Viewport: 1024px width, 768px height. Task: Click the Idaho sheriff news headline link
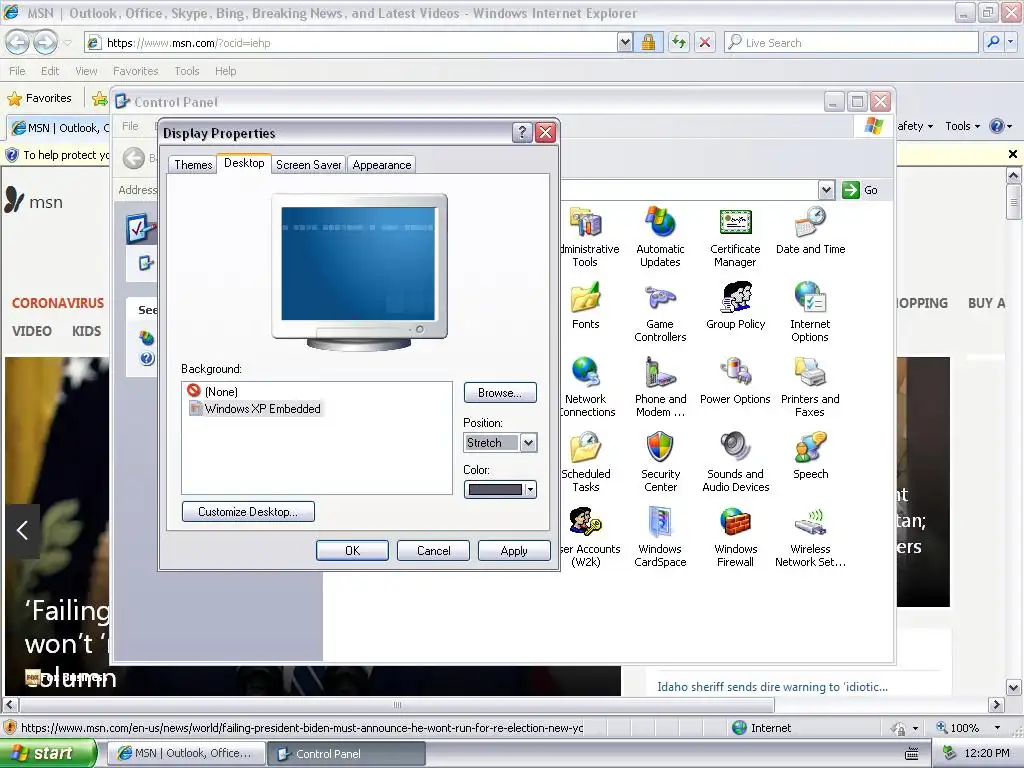click(x=773, y=687)
